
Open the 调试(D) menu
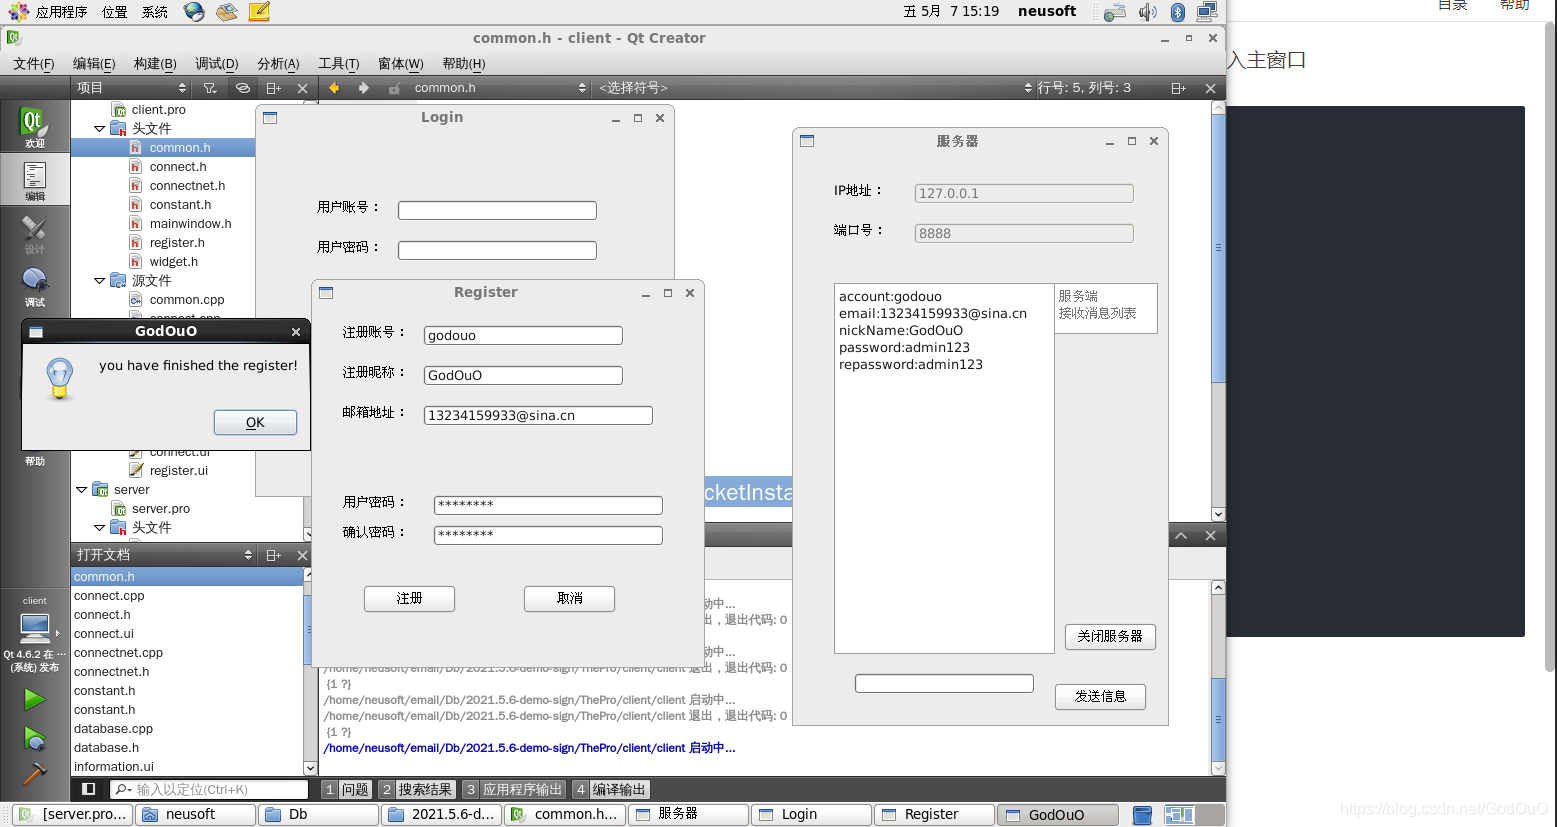click(216, 64)
